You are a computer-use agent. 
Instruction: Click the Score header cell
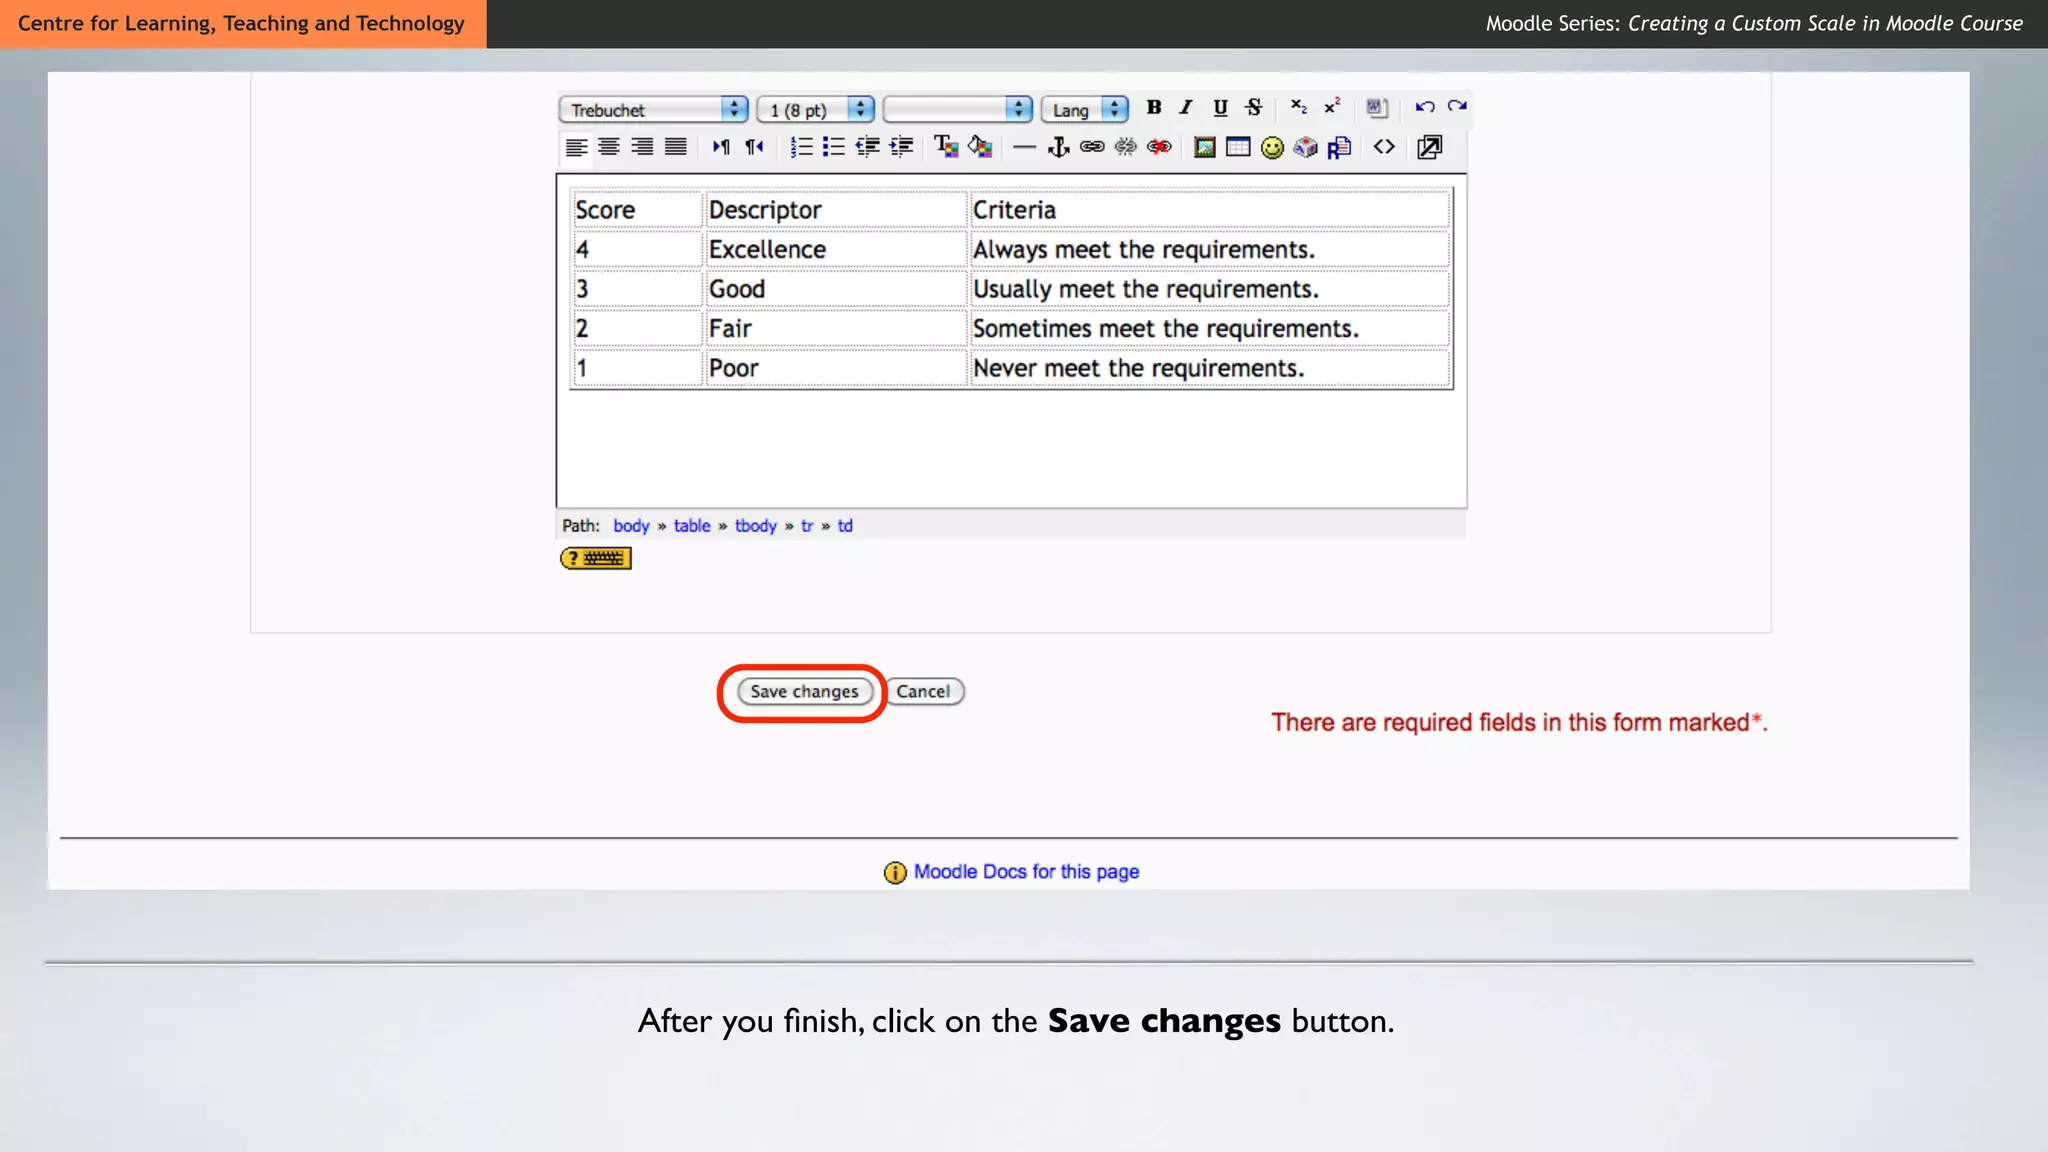tap(637, 210)
